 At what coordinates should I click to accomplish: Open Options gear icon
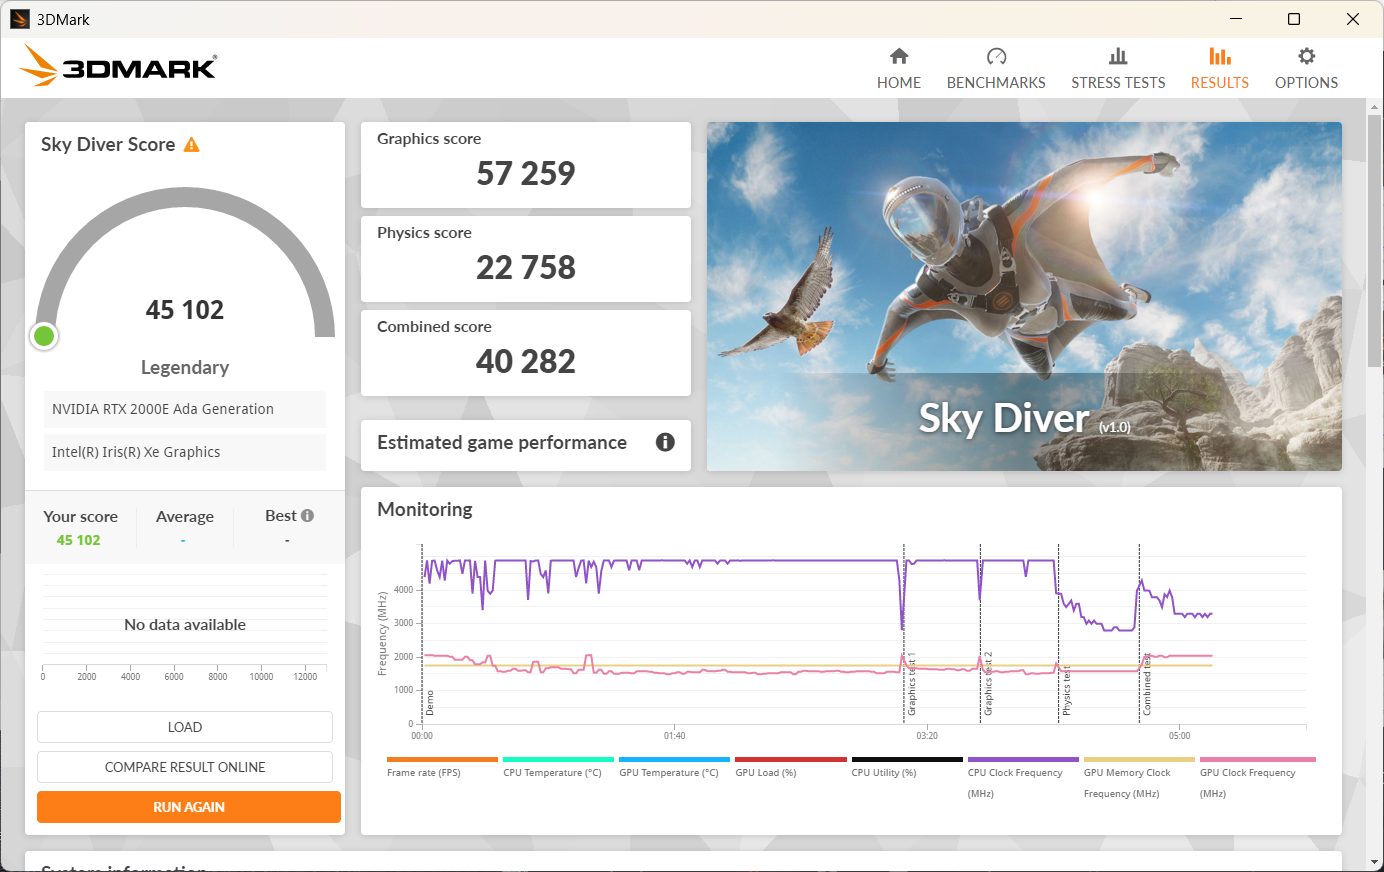[x=1306, y=56]
